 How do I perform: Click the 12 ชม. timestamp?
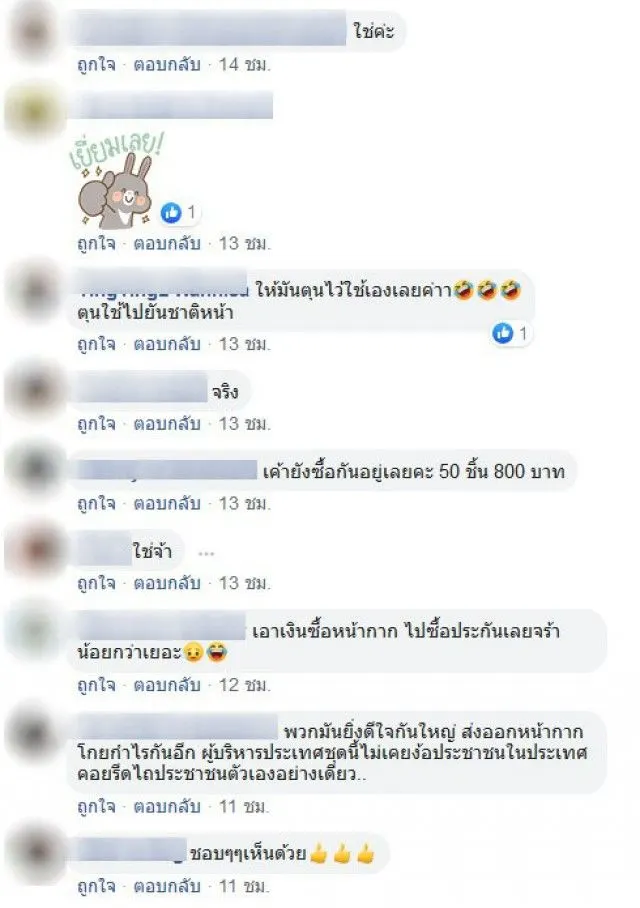click(244, 686)
